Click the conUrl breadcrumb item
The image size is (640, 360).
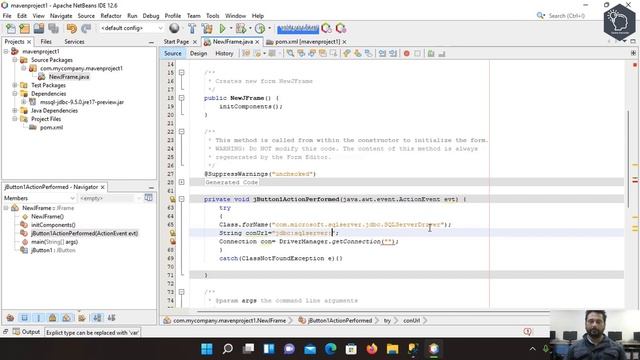[411, 321]
